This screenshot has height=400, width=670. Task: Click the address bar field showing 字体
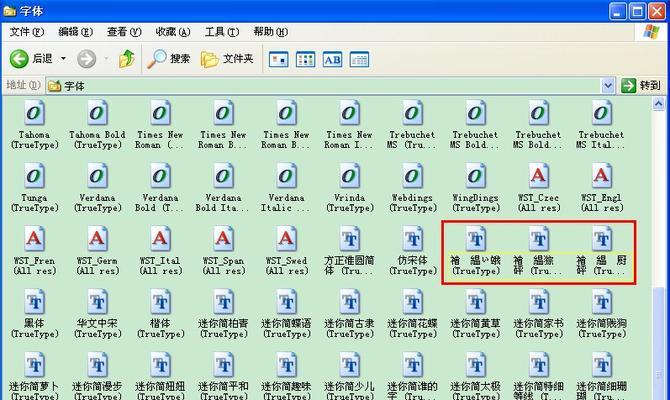330,86
